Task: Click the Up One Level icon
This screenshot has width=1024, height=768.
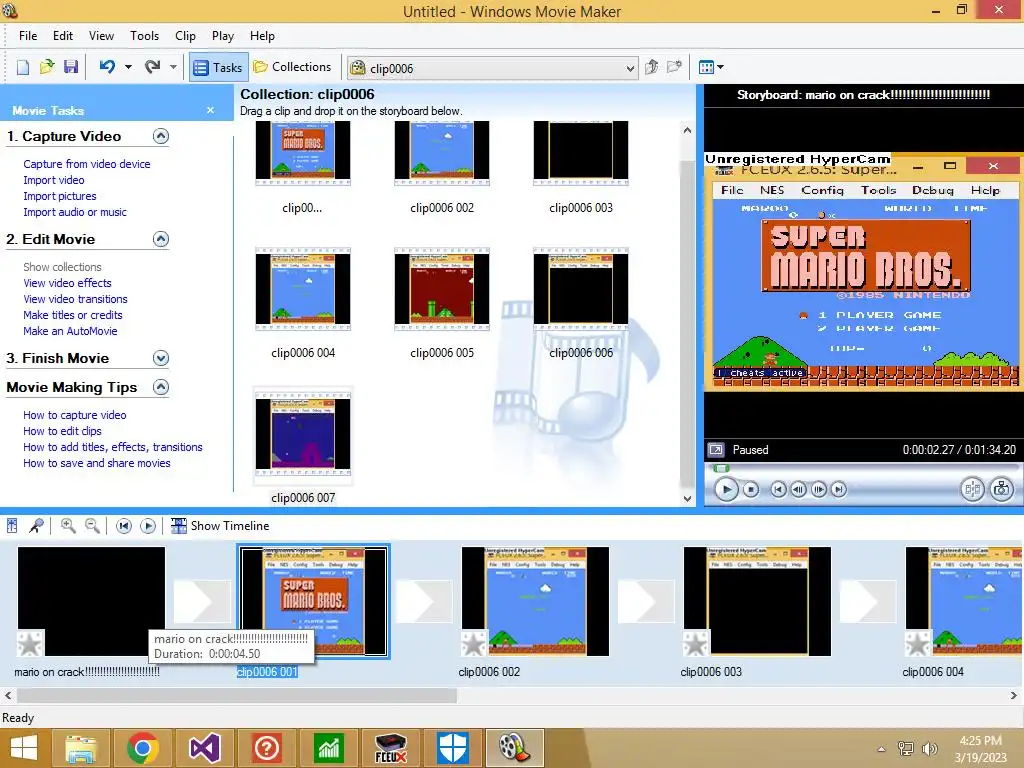Action: point(651,67)
